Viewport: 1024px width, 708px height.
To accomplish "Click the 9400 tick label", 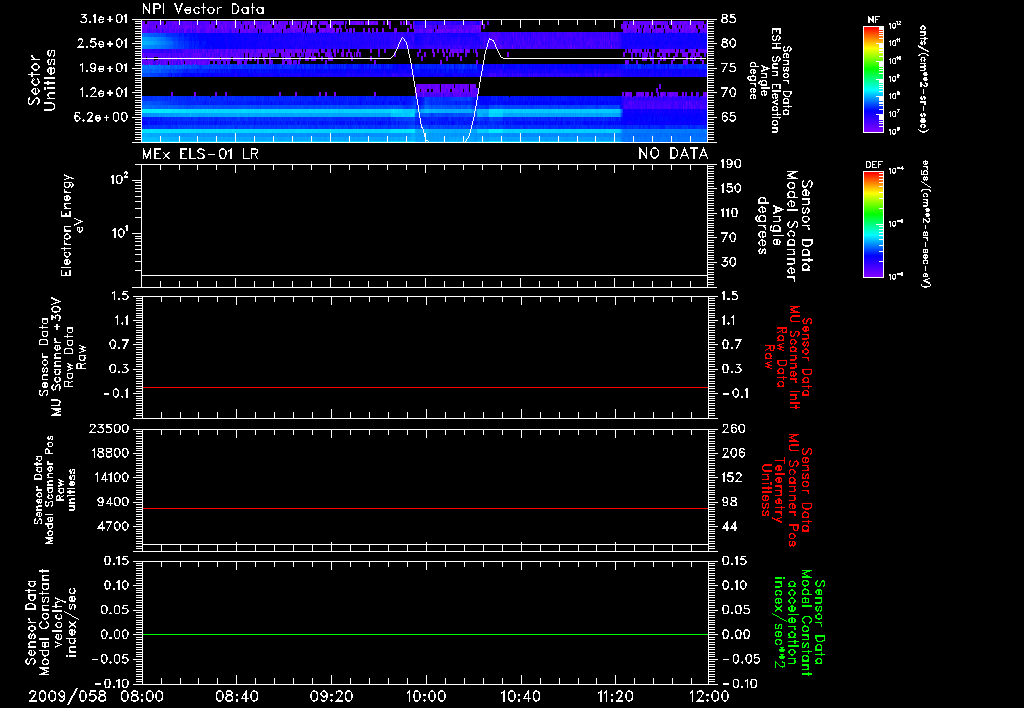I will (x=114, y=502).
